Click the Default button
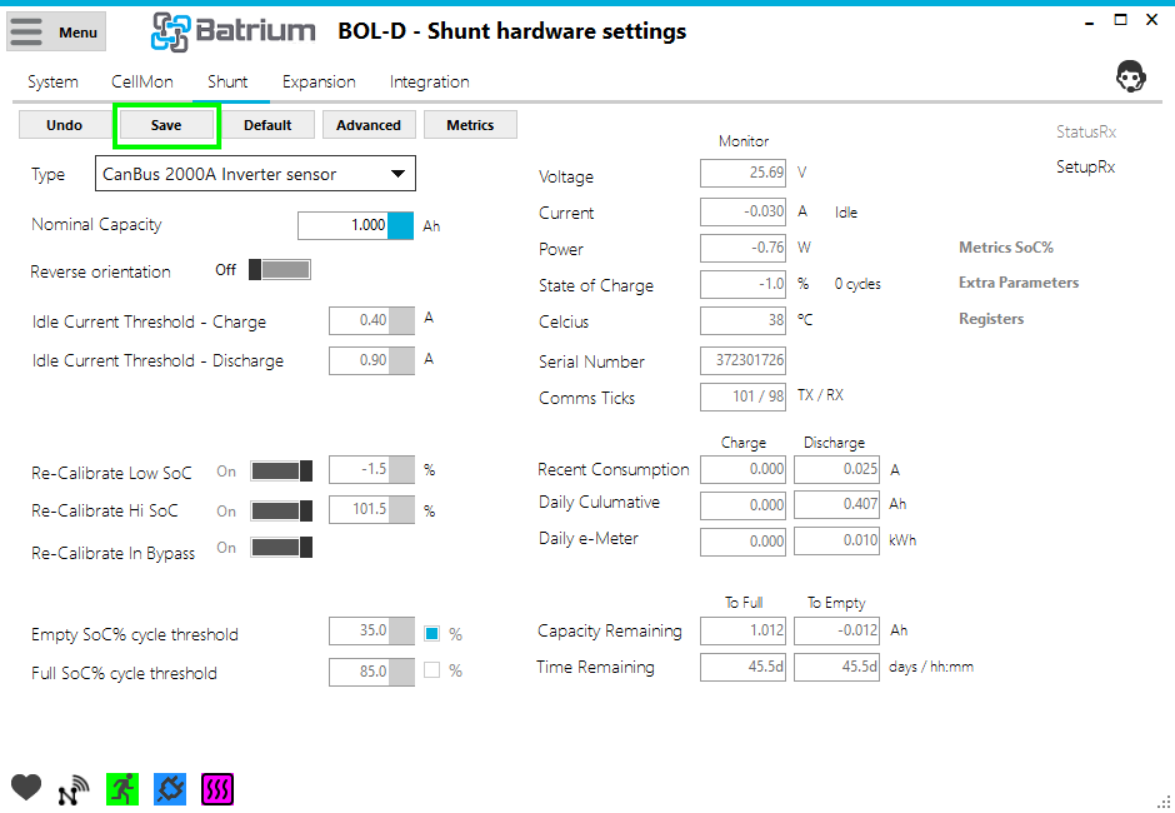 click(268, 125)
